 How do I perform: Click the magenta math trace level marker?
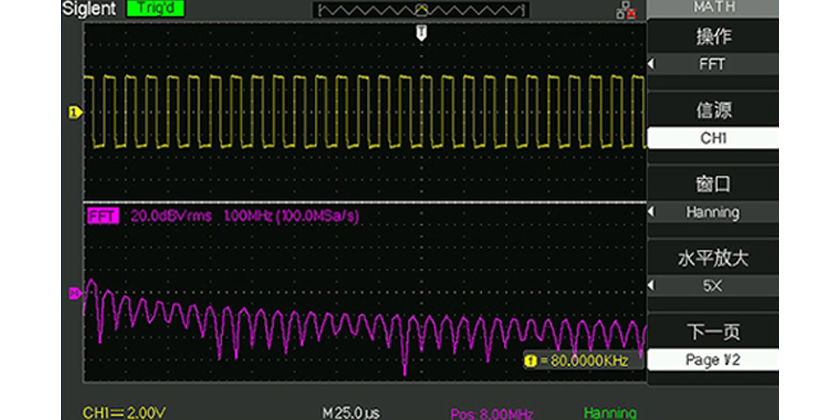tap(73, 293)
